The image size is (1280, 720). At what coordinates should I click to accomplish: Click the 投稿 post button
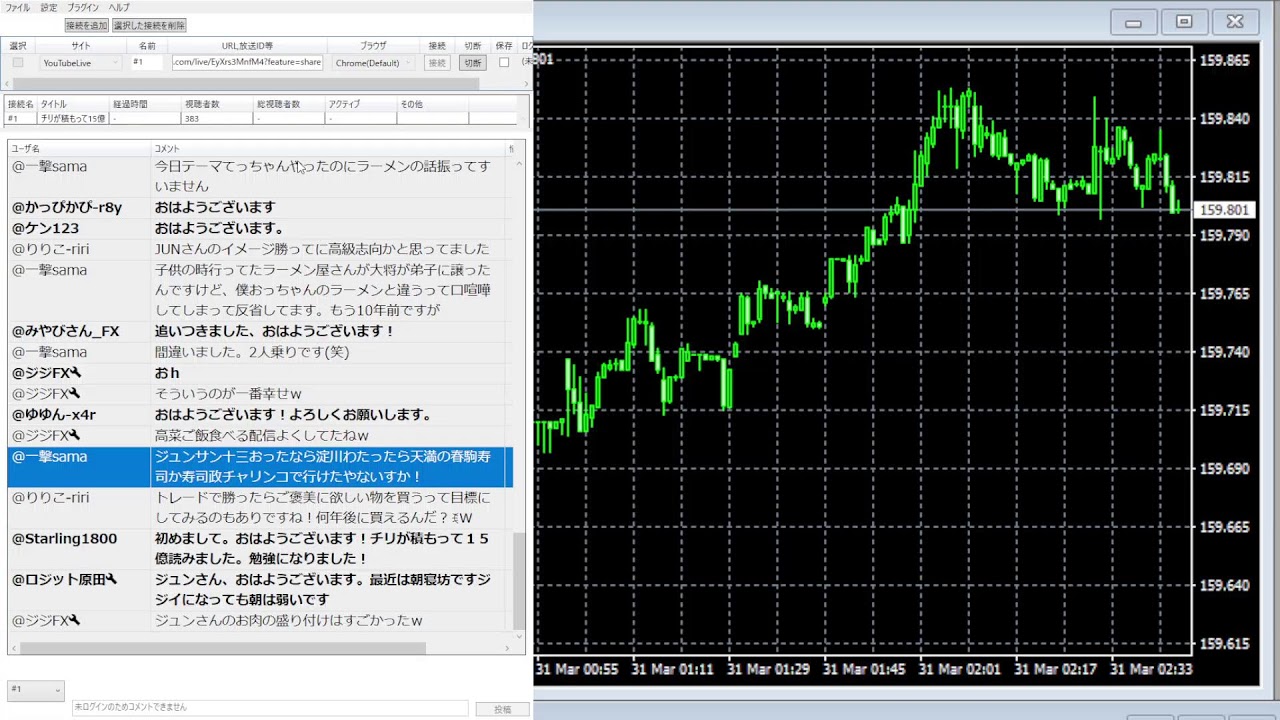502,709
